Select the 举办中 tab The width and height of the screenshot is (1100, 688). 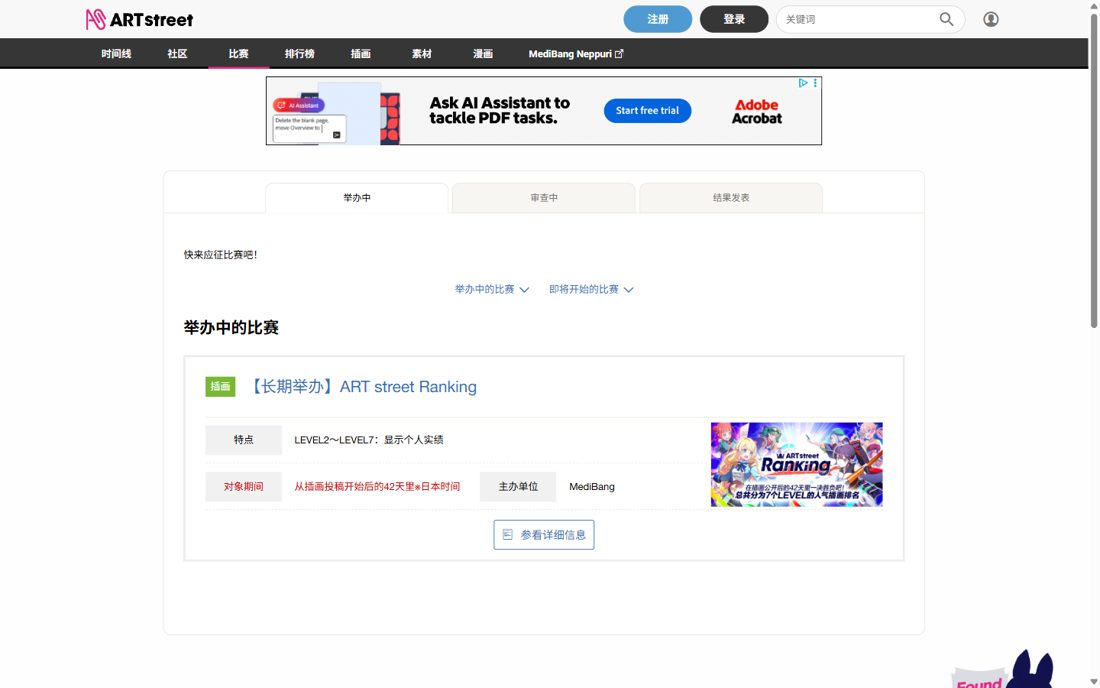(357, 198)
